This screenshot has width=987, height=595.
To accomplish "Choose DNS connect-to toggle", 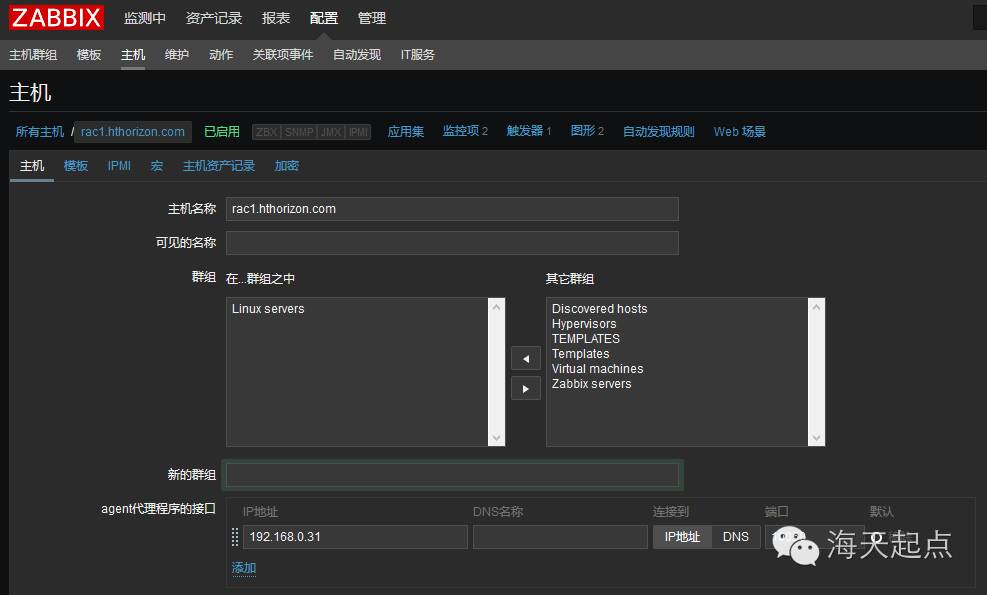I will (x=736, y=537).
